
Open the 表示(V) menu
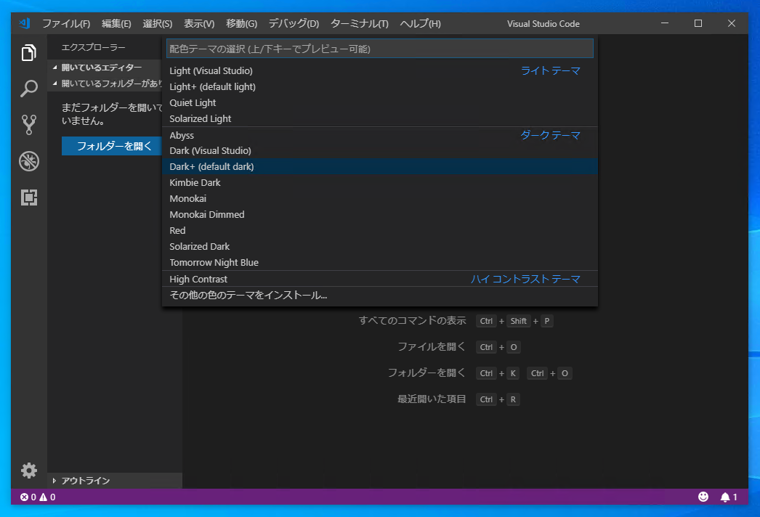[199, 23]
